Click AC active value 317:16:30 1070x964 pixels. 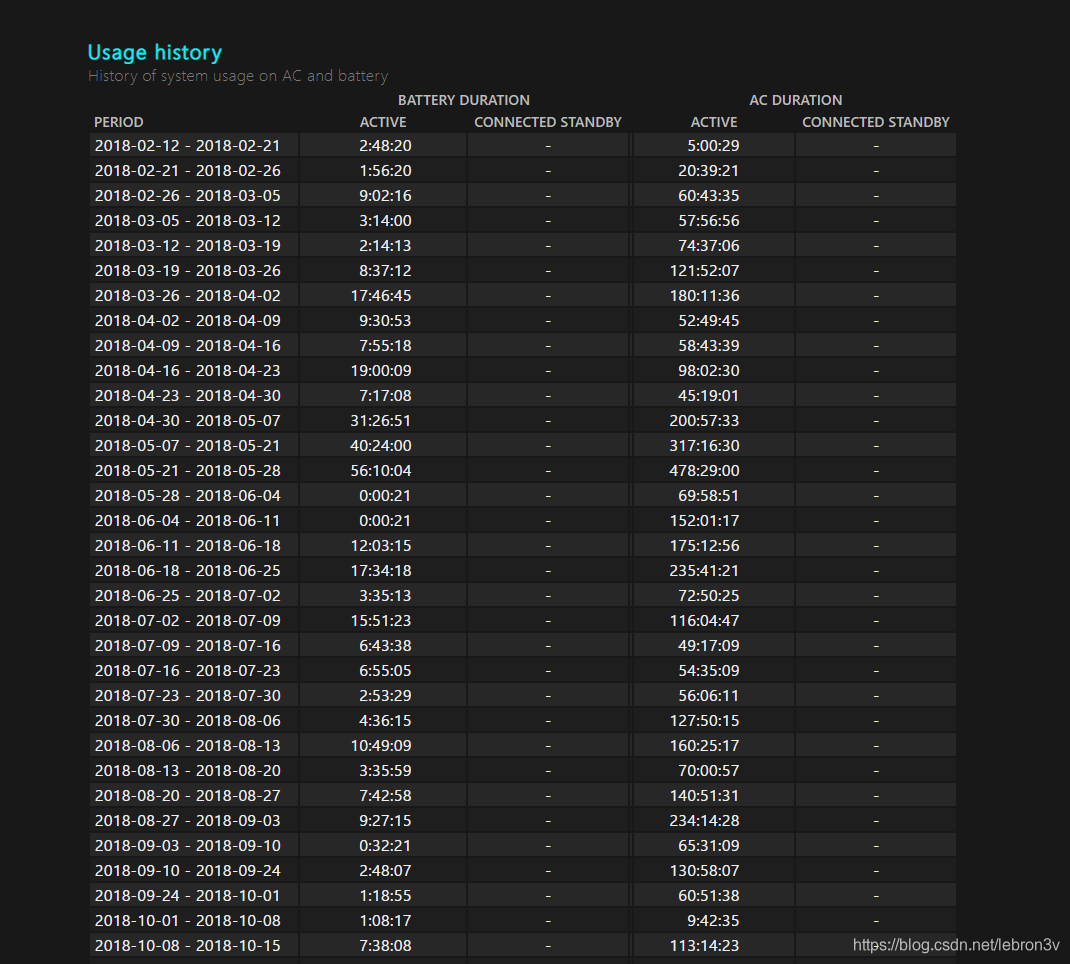coord(704,446)
